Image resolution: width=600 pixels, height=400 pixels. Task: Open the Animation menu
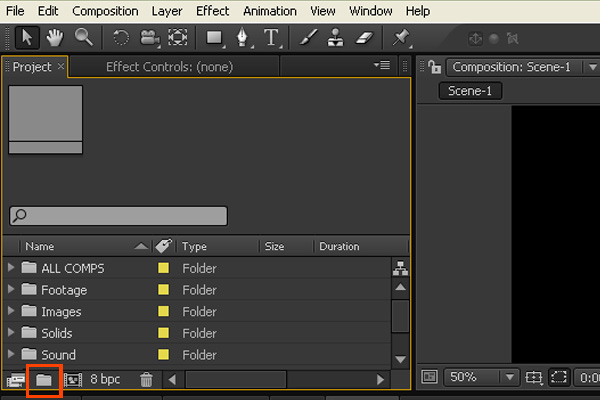pos(270,11)
